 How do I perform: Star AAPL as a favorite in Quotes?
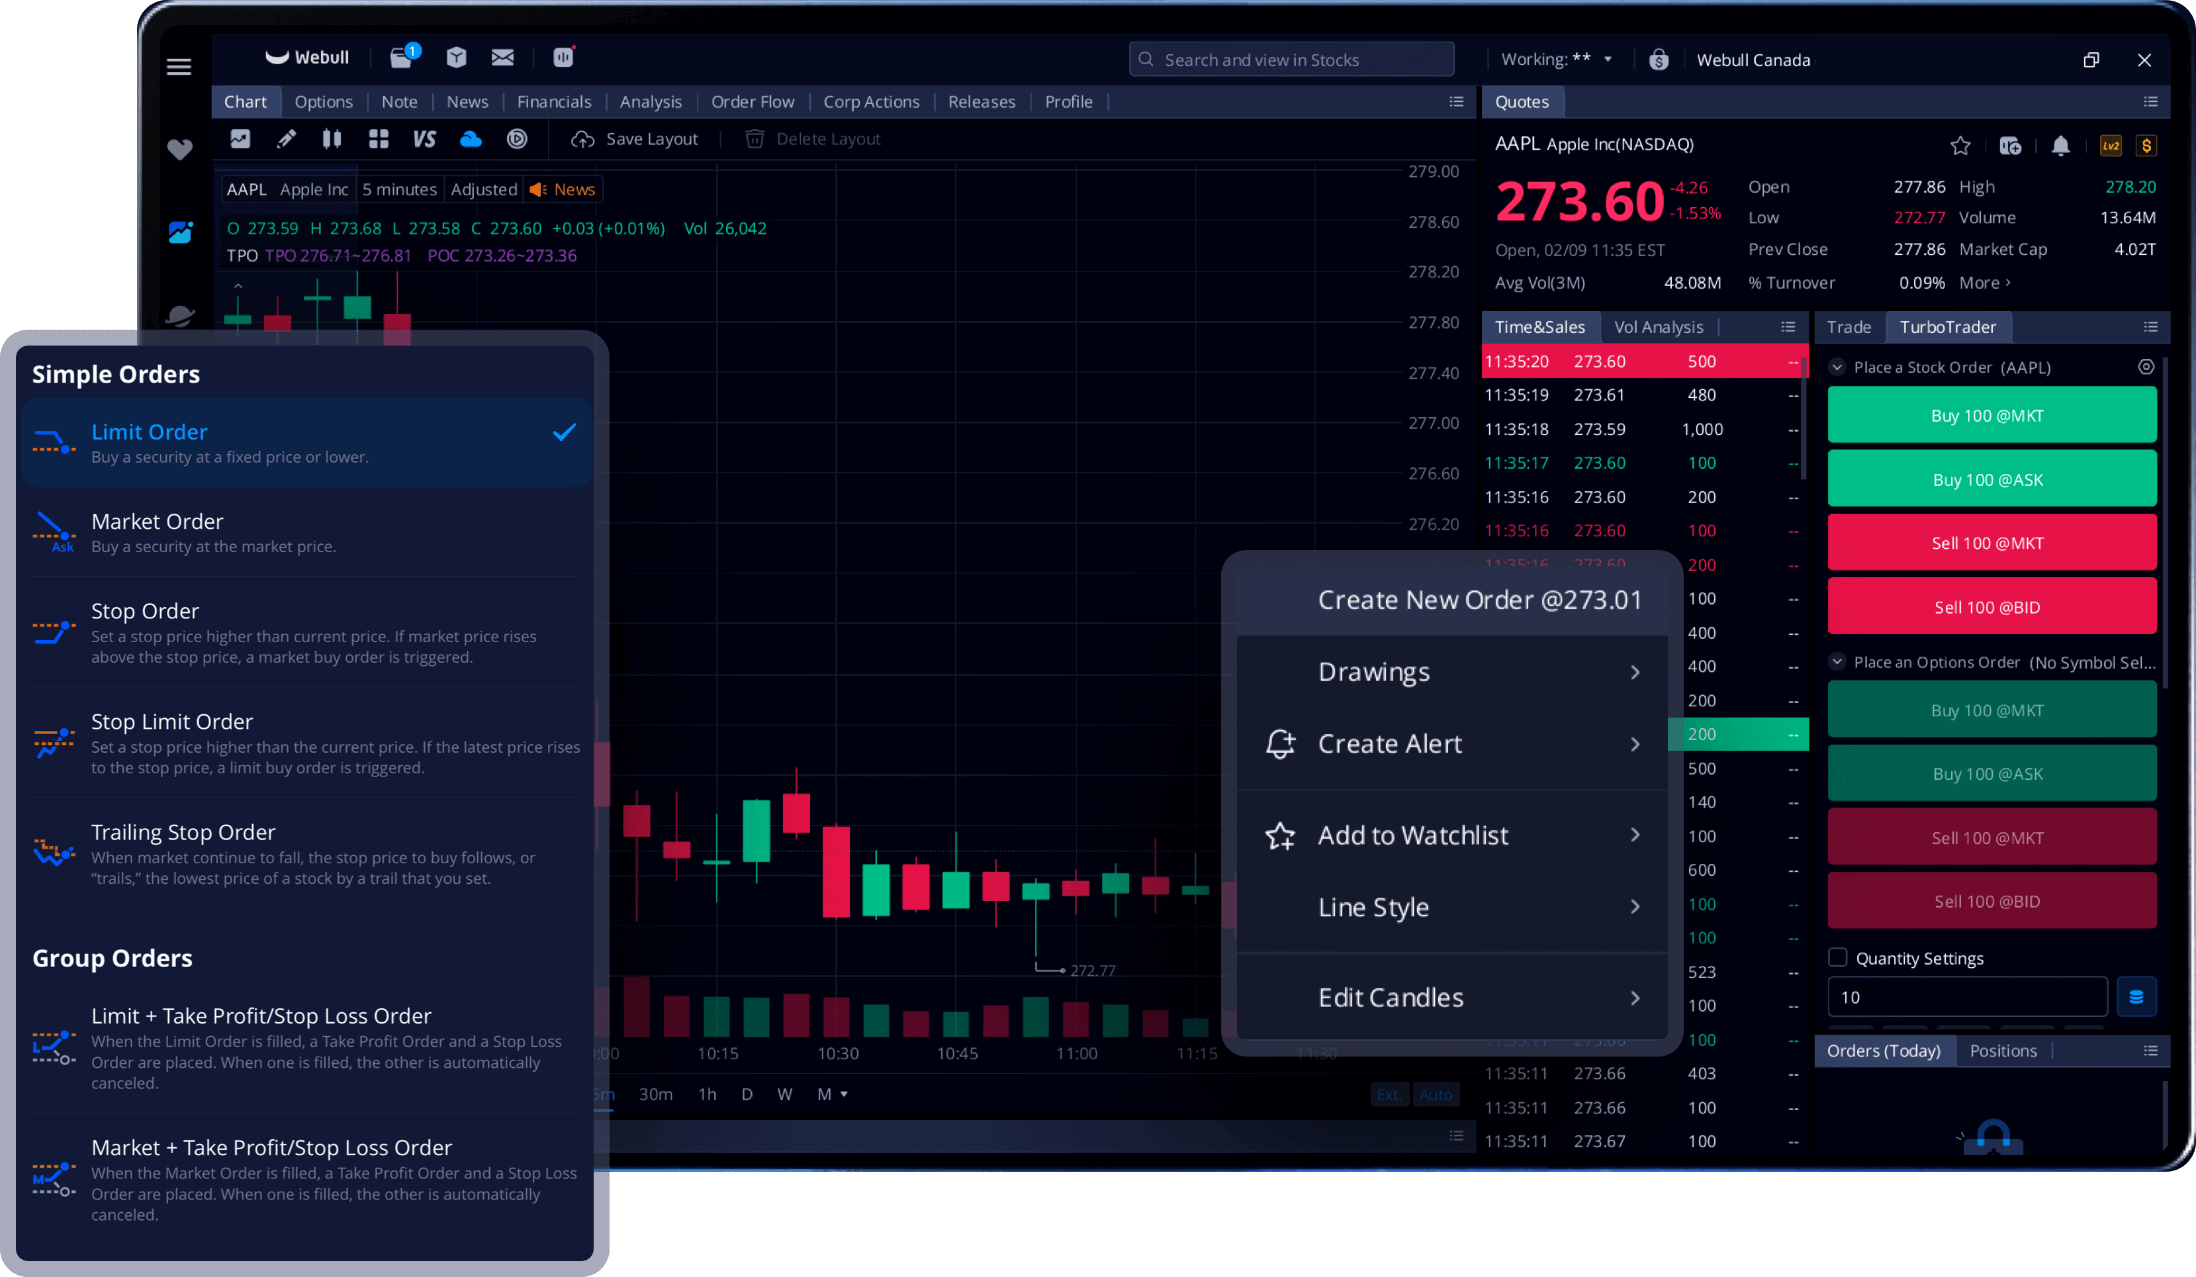pos(1960,146)
